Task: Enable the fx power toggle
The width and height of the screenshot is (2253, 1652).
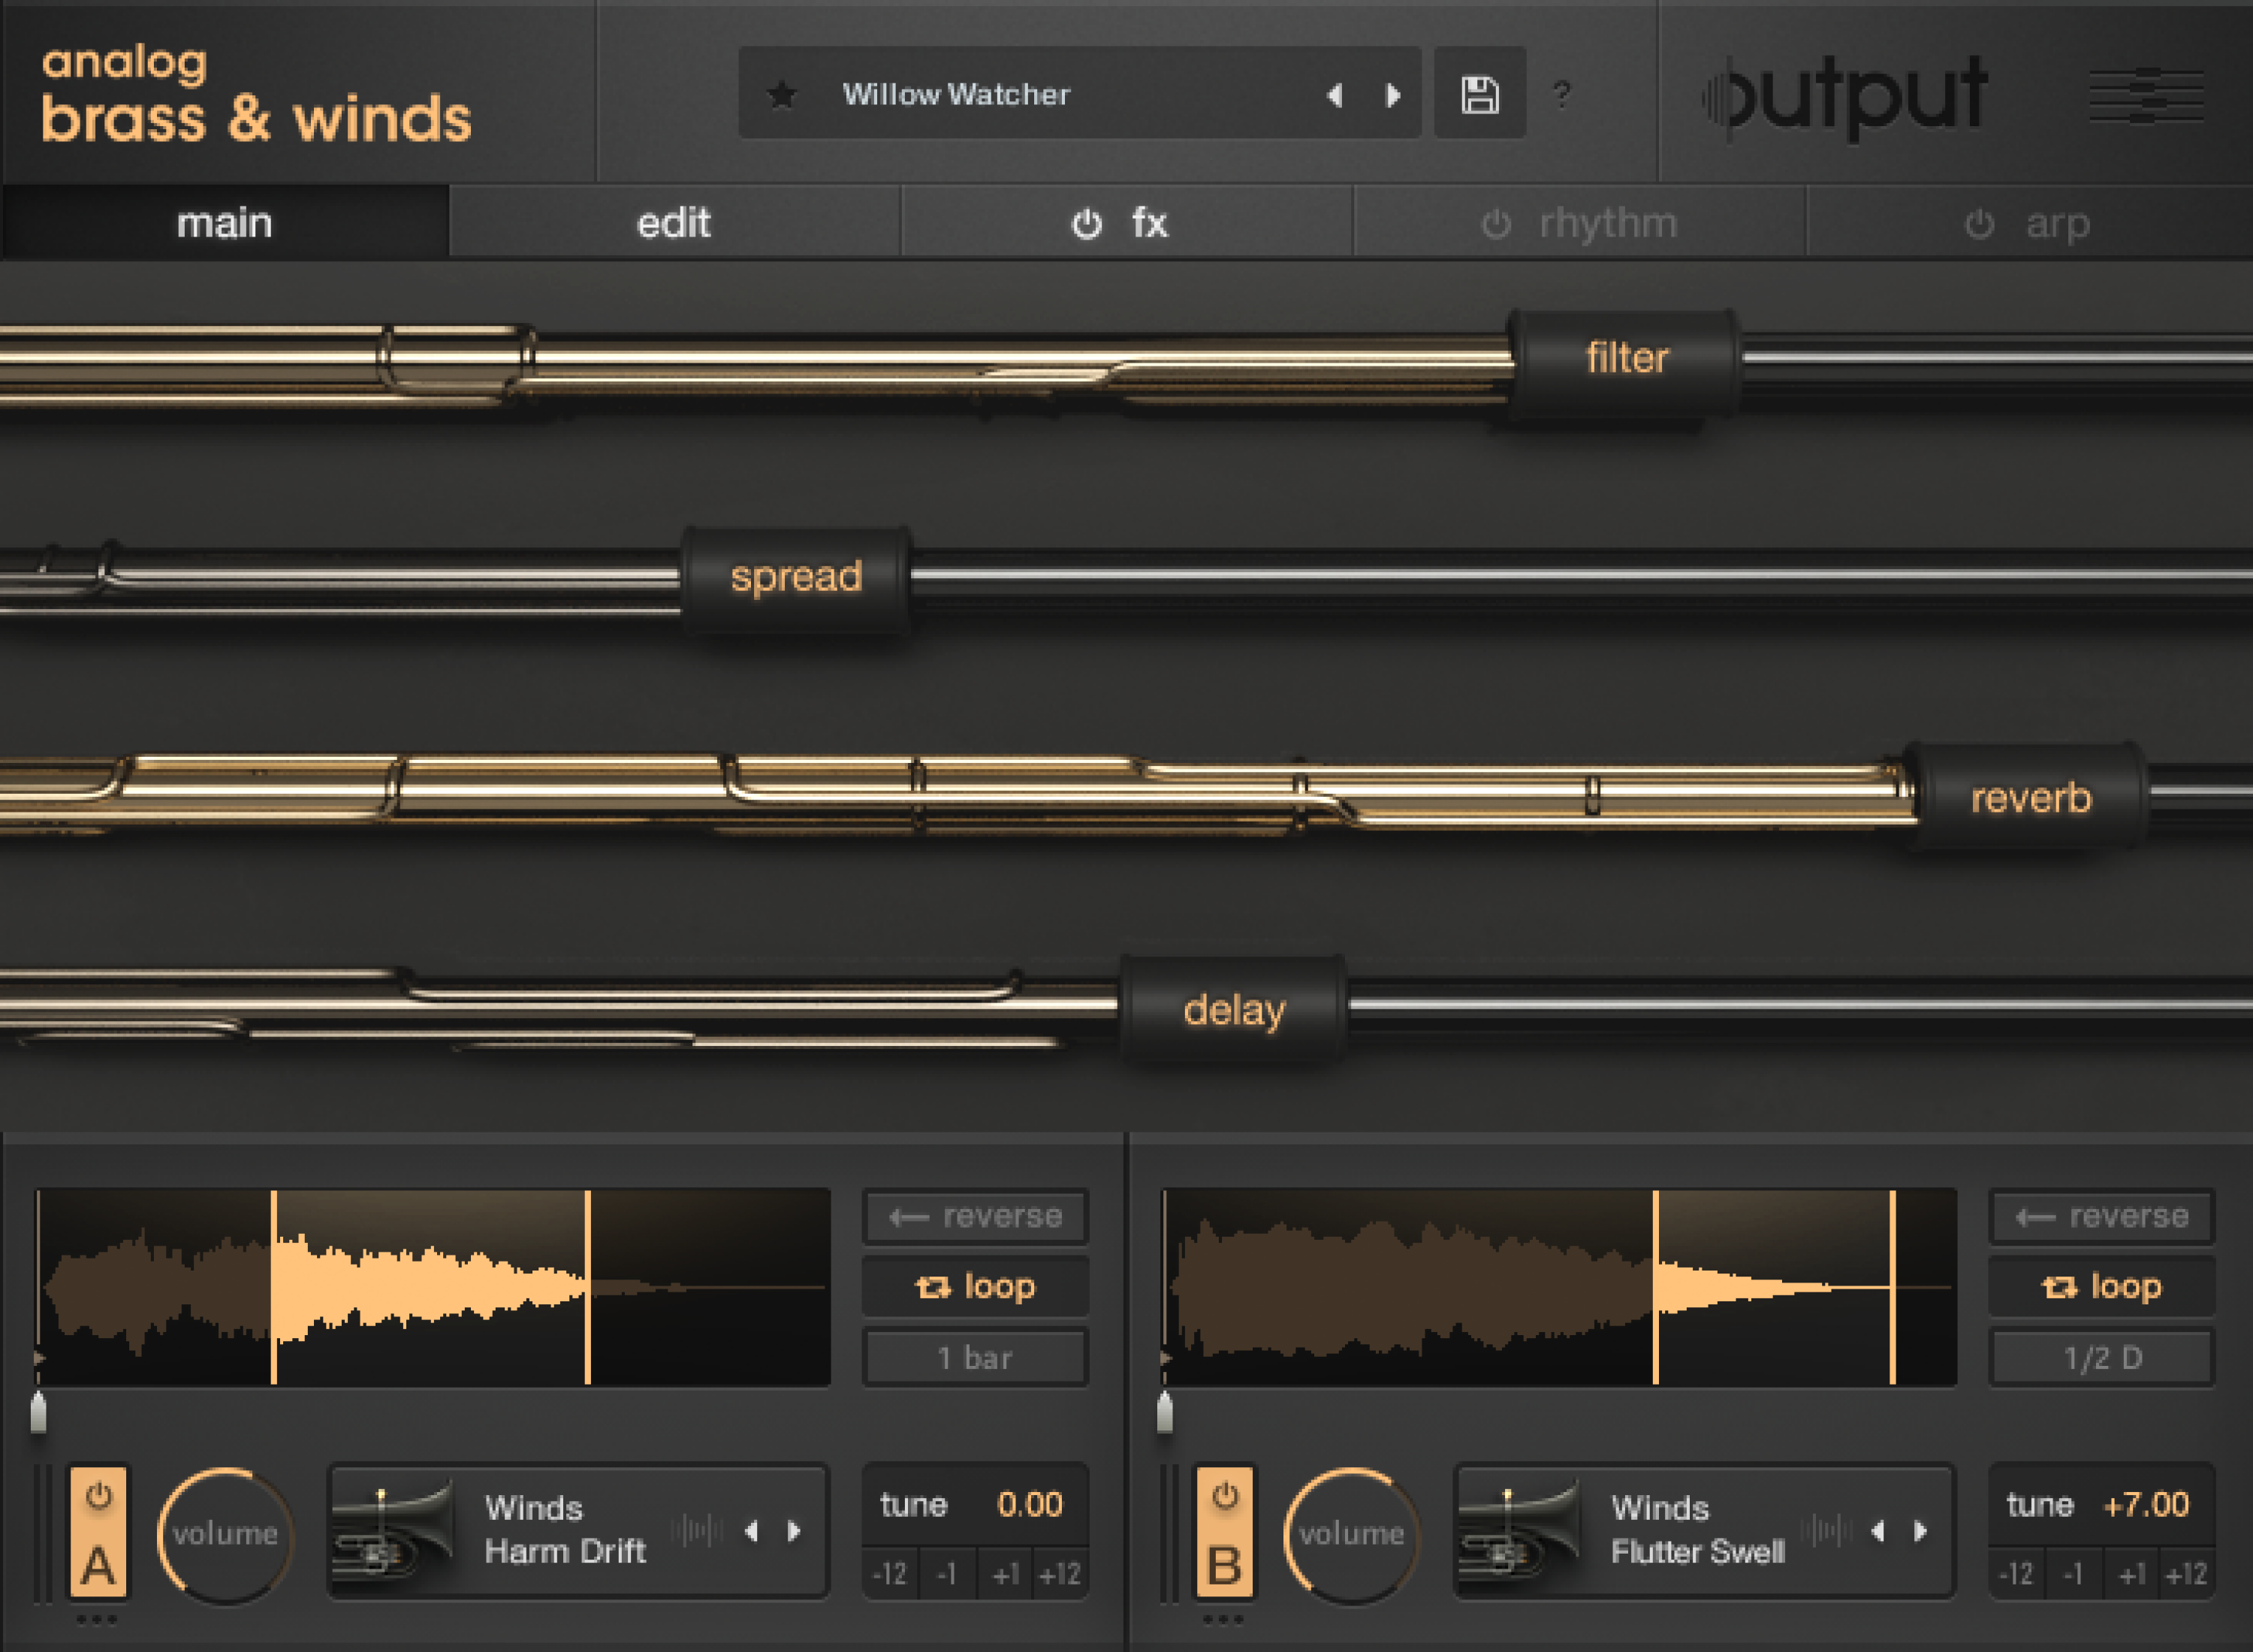Action: 1087,223
